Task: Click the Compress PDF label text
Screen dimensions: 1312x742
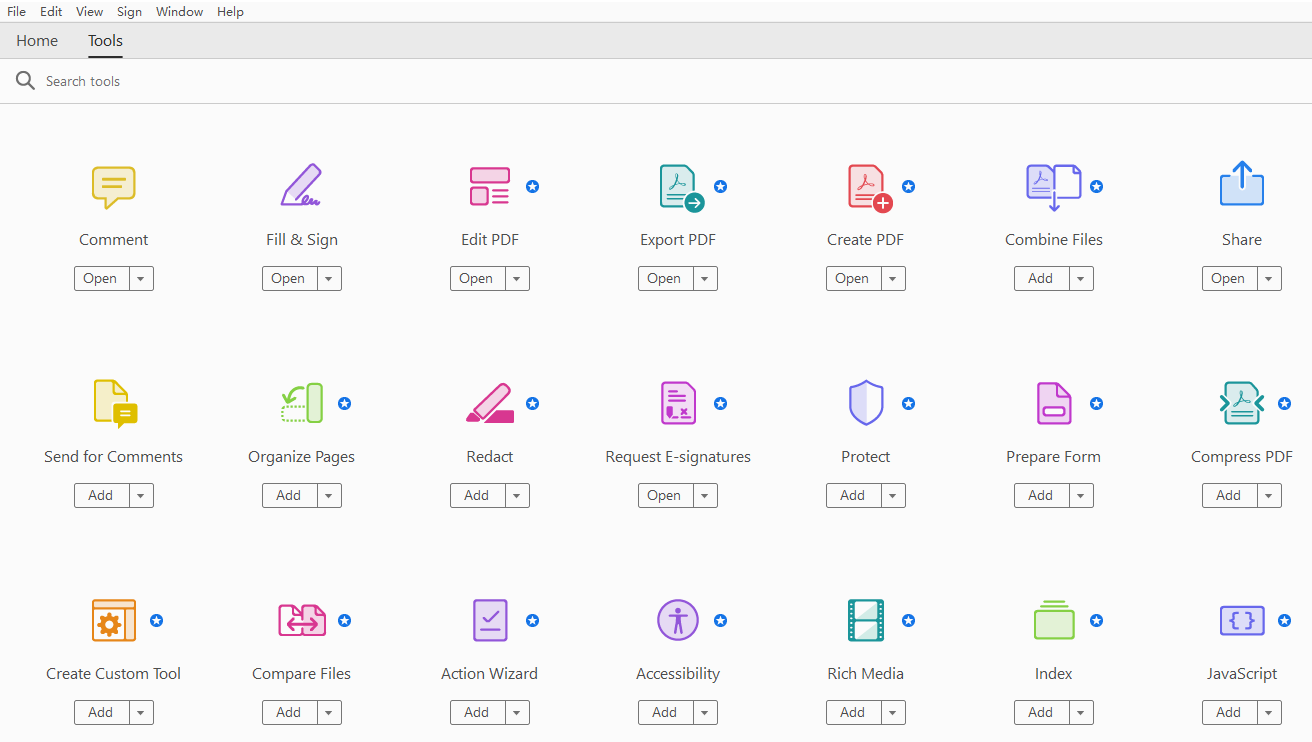Action: click(1242, 457)
